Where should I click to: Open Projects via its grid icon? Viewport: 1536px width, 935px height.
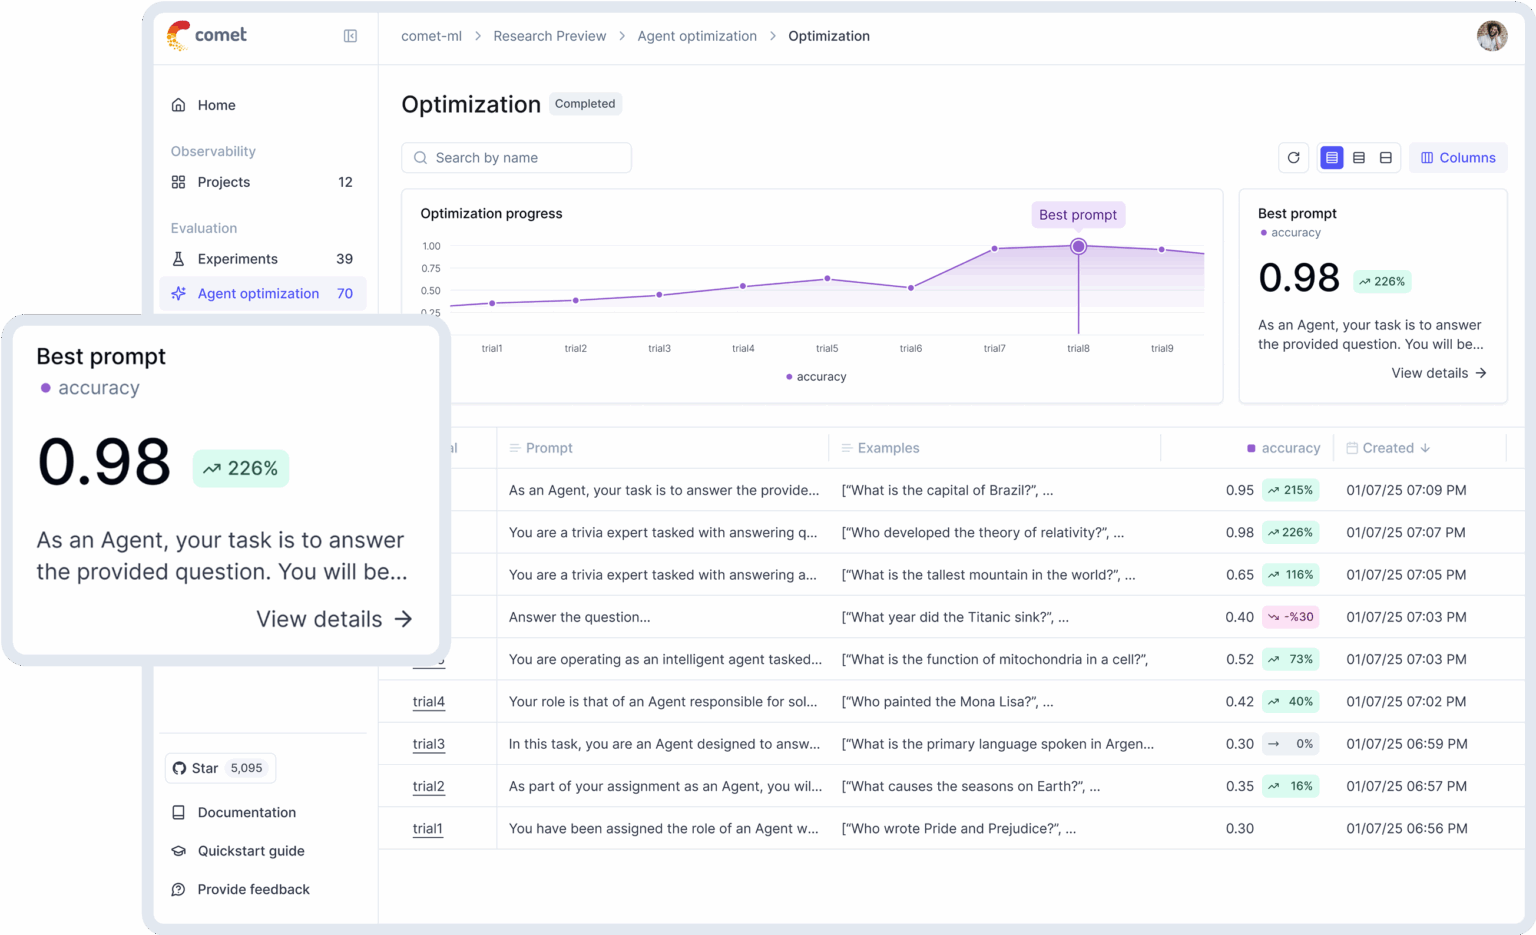[x=178, y=182]
